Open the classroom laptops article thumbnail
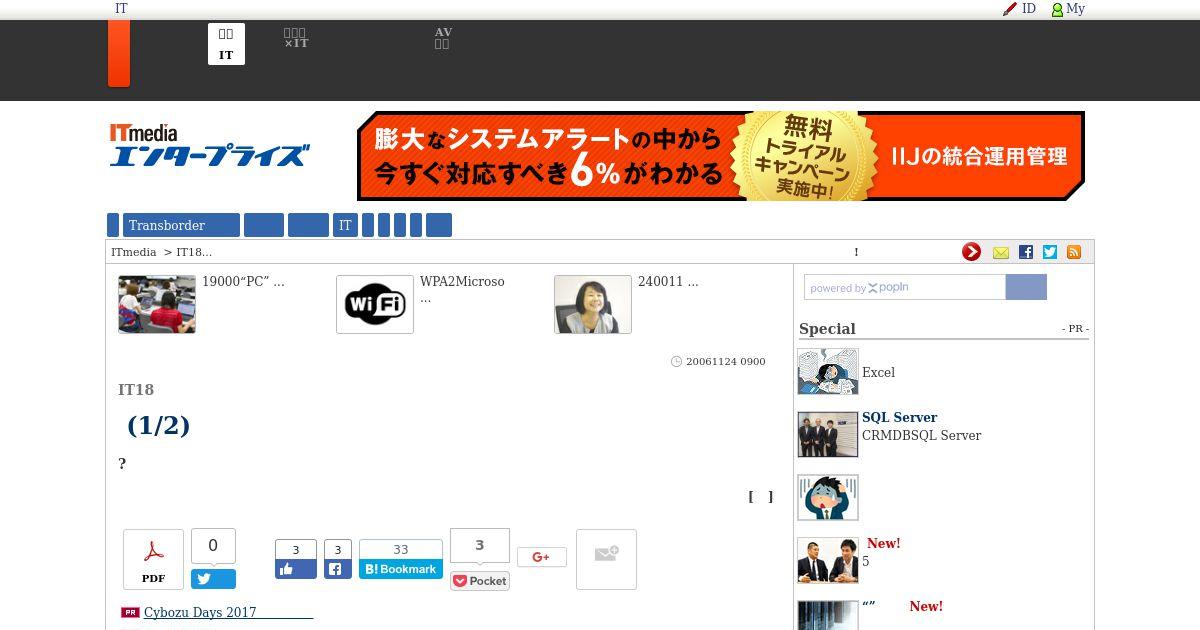This screenshot has height=630, width=1200. click(157, 304)
